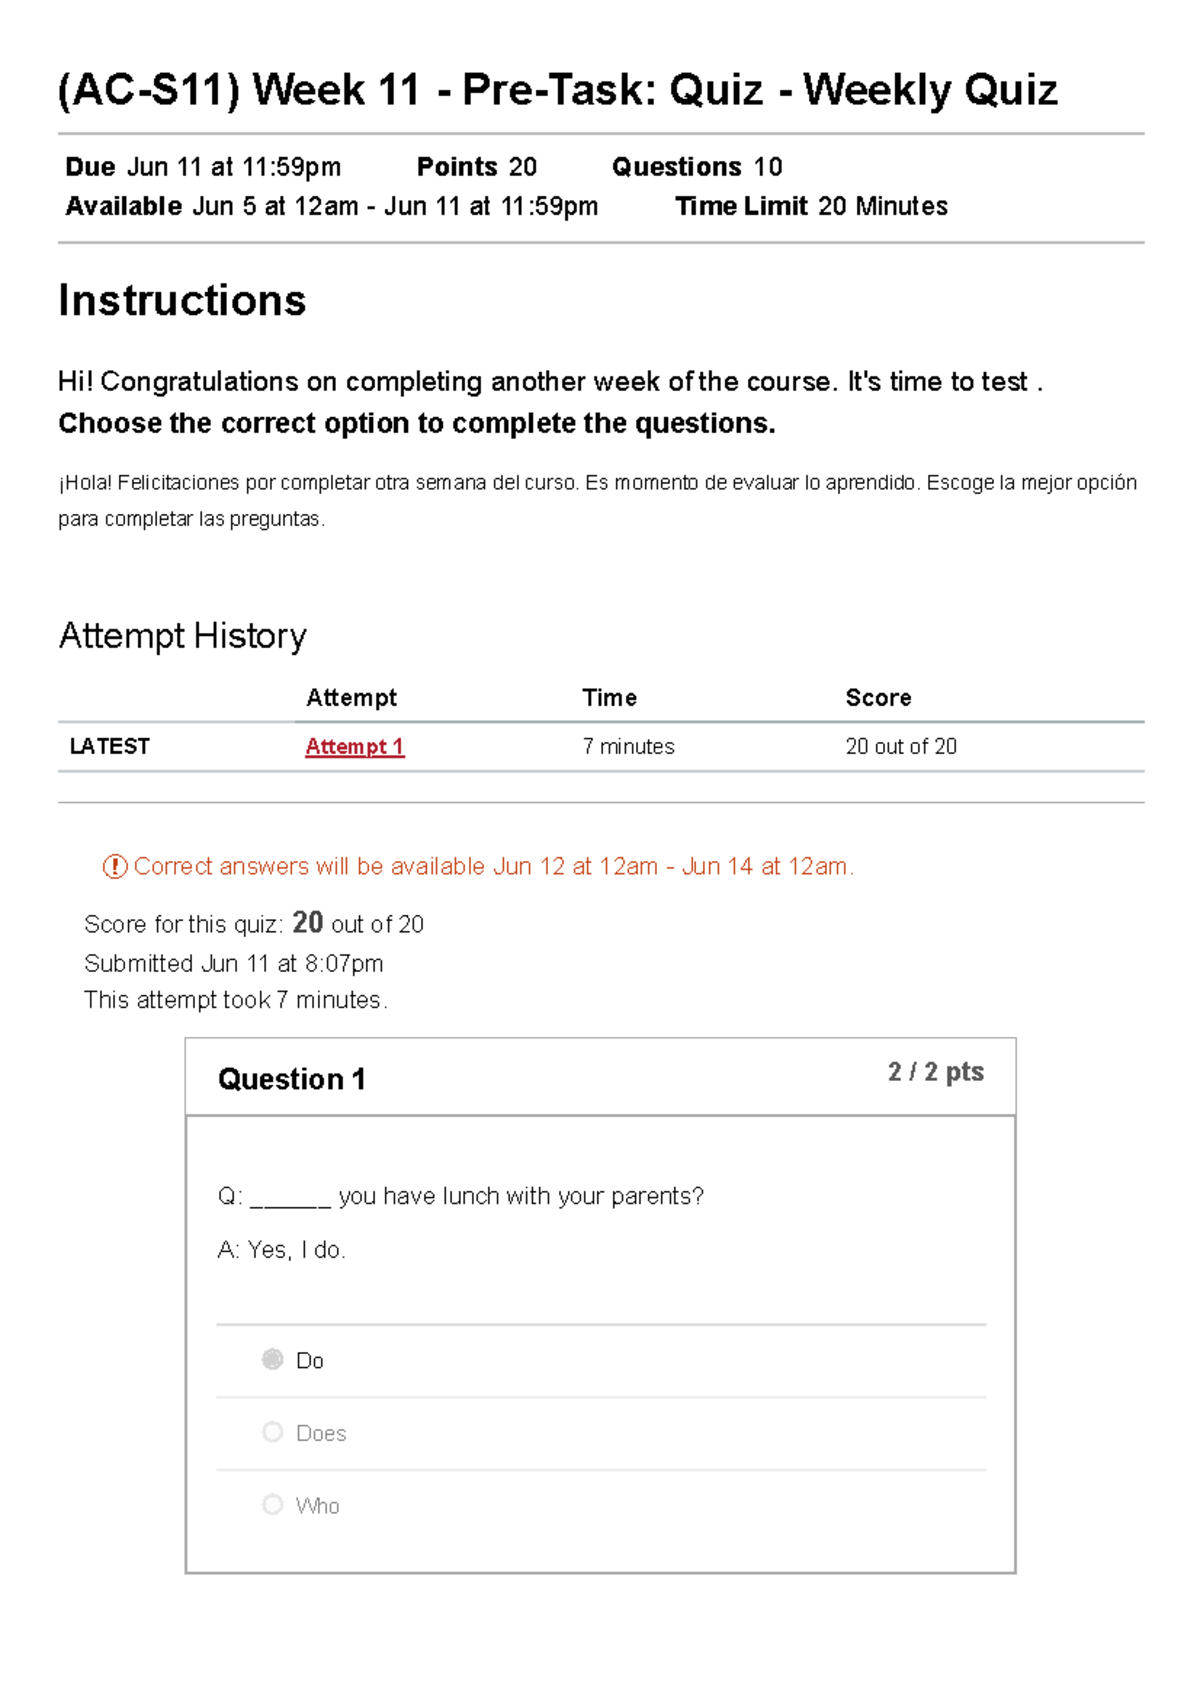Screen dimensions: 1200x1698
Task: Click the Score column header
Action: [879, 697]
